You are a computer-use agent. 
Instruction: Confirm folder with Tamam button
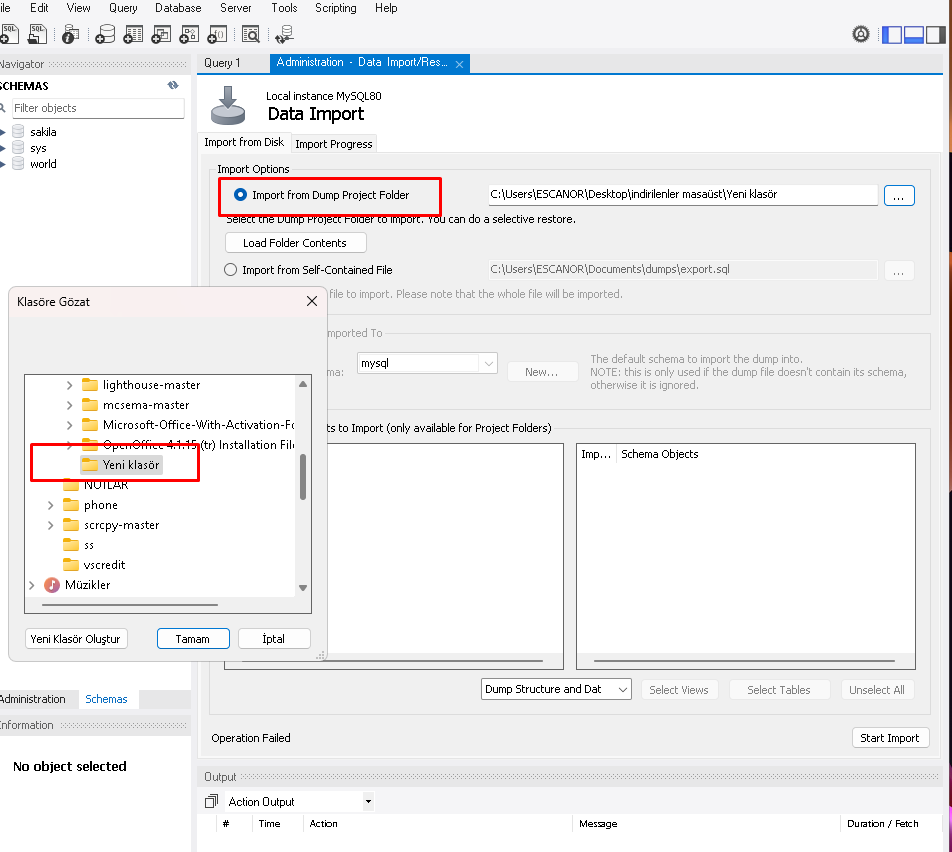point(193,639)
